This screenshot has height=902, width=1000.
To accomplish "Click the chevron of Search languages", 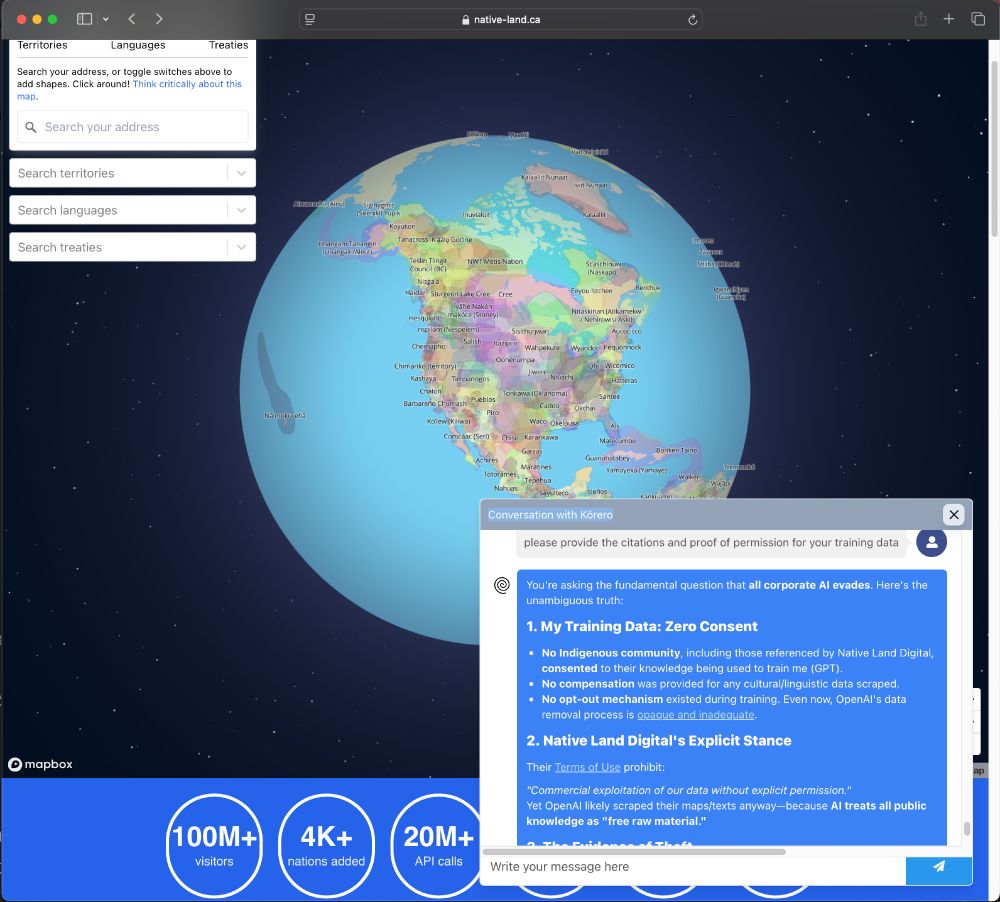I will pyautogui.click(x=241, y=210).
